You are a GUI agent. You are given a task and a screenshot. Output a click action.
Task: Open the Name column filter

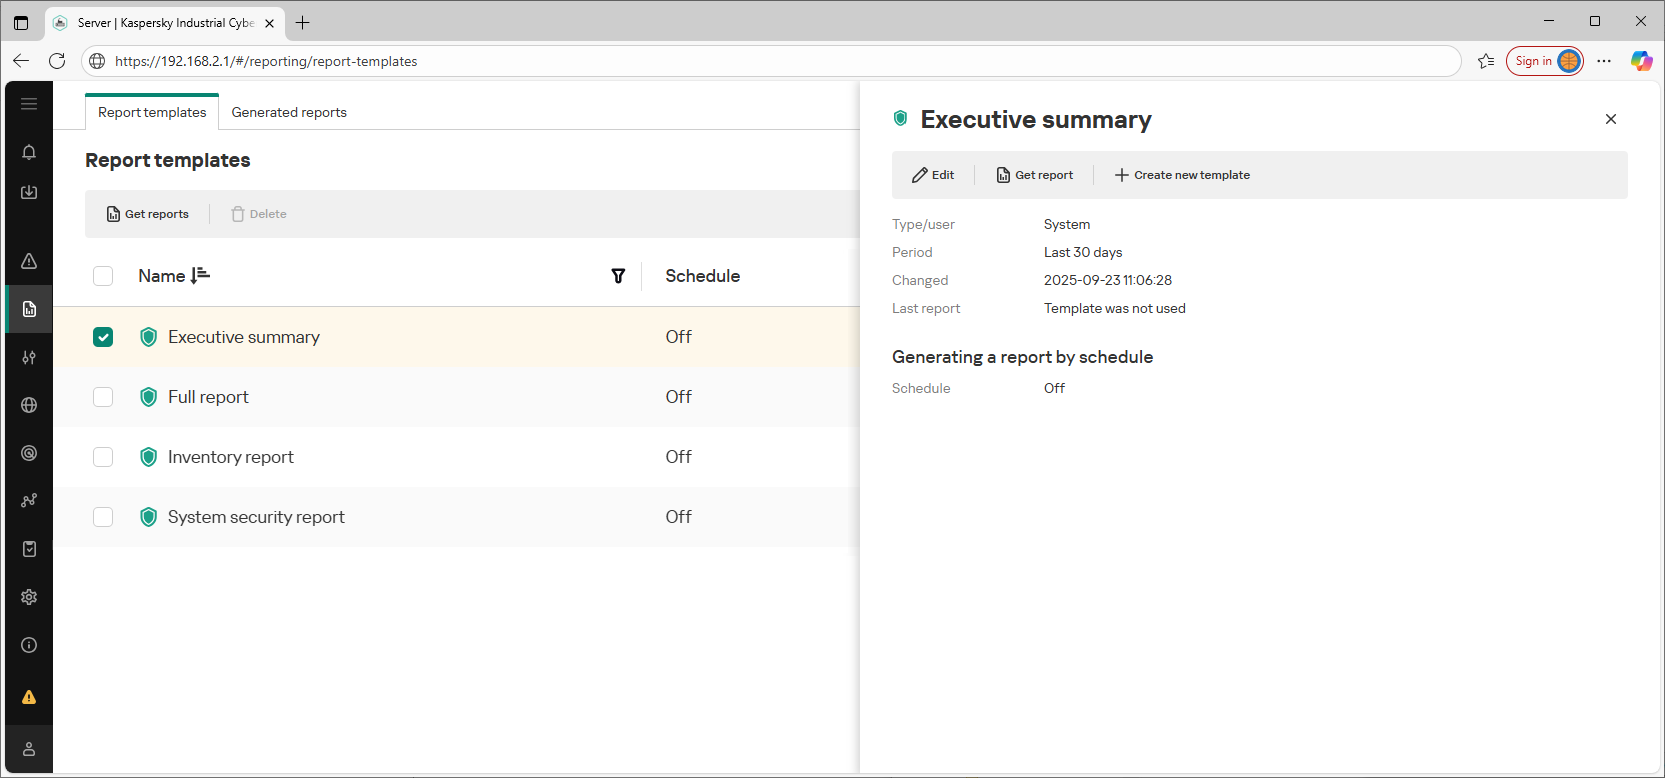pyautogui.click(x=618, y=276)
